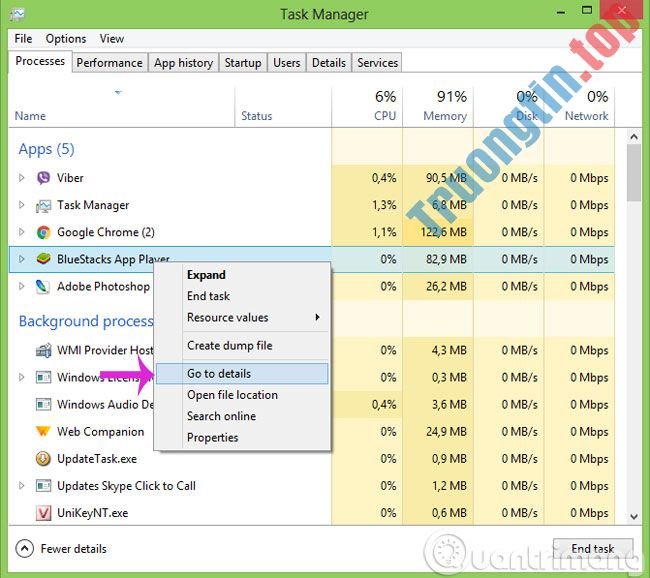This screenshot has height=578, width=650.
Task: Expand the Viber process group
Action: pyautogui.click(x=22, y=178)
